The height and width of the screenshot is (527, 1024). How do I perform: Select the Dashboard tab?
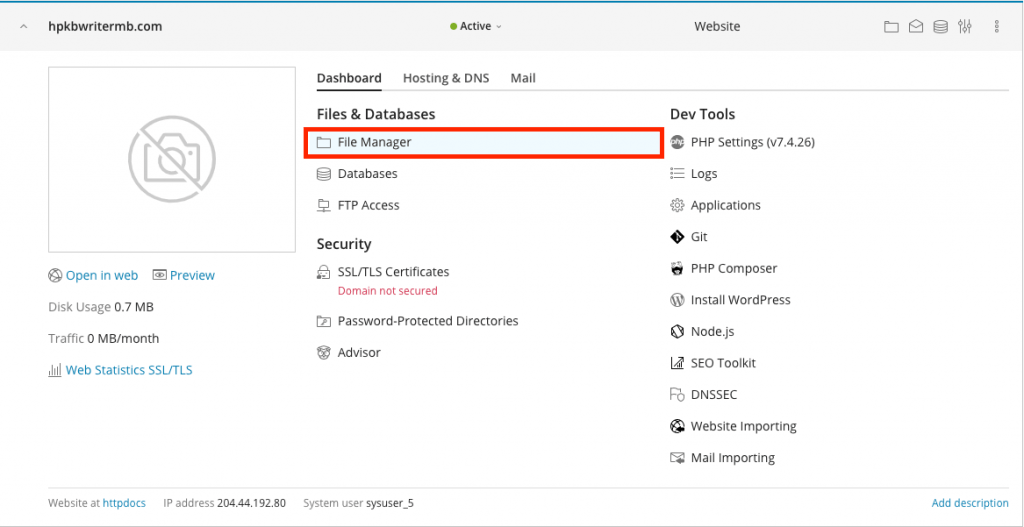(x=349, y=78)
